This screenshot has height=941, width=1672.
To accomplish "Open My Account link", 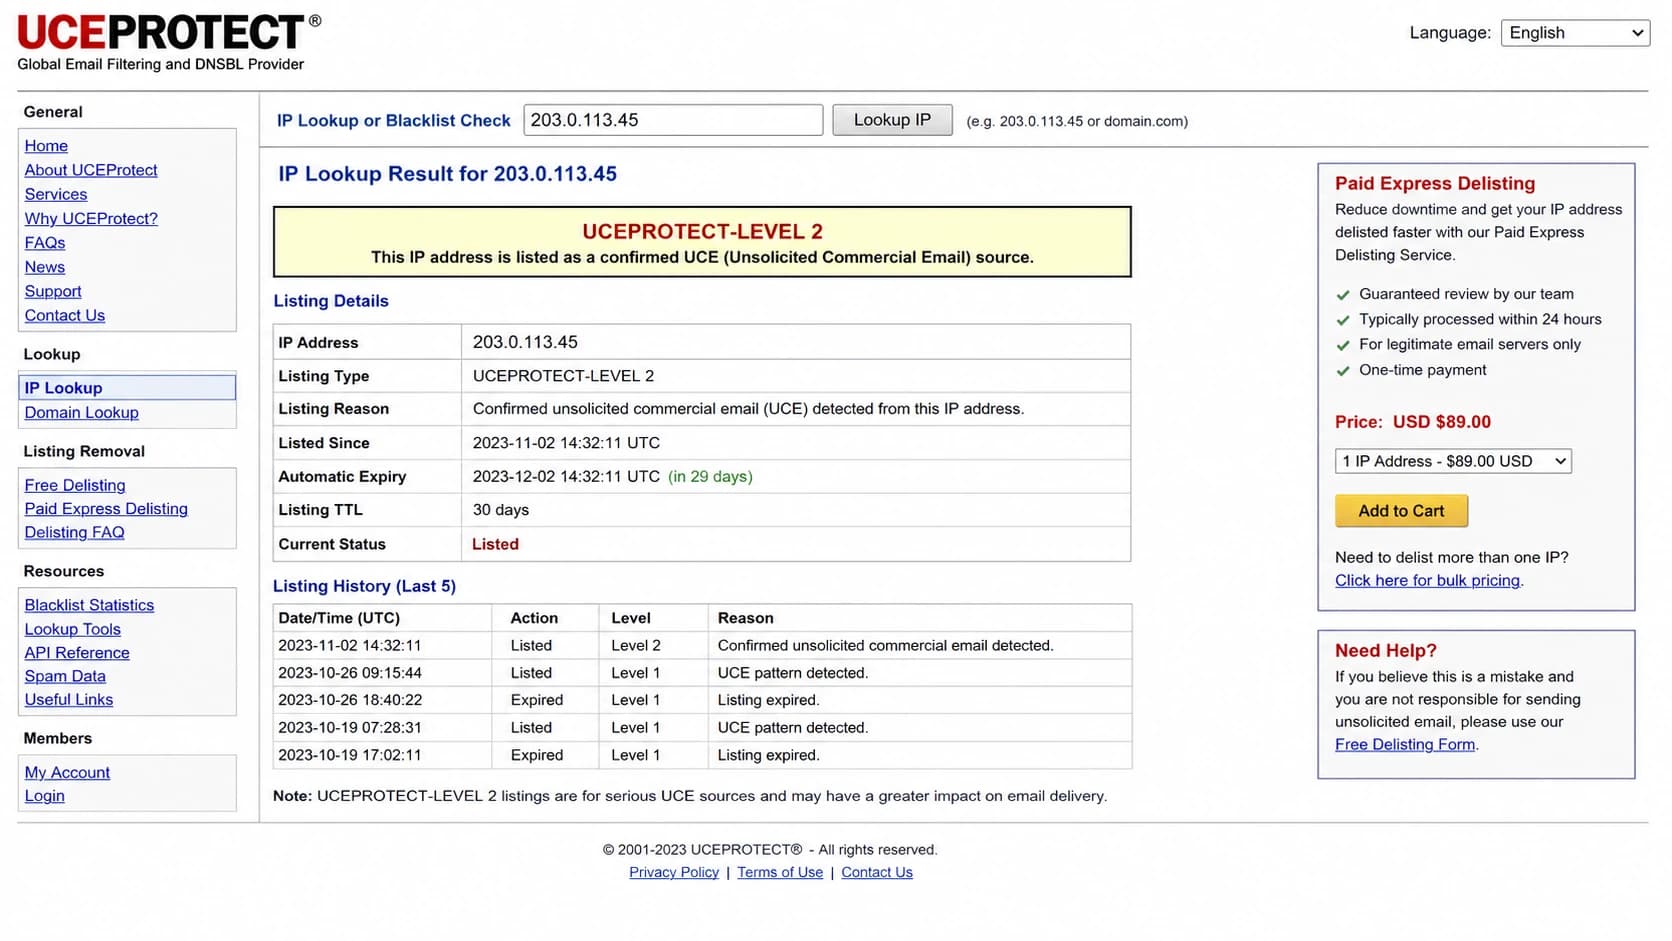I will coord(67,773).
